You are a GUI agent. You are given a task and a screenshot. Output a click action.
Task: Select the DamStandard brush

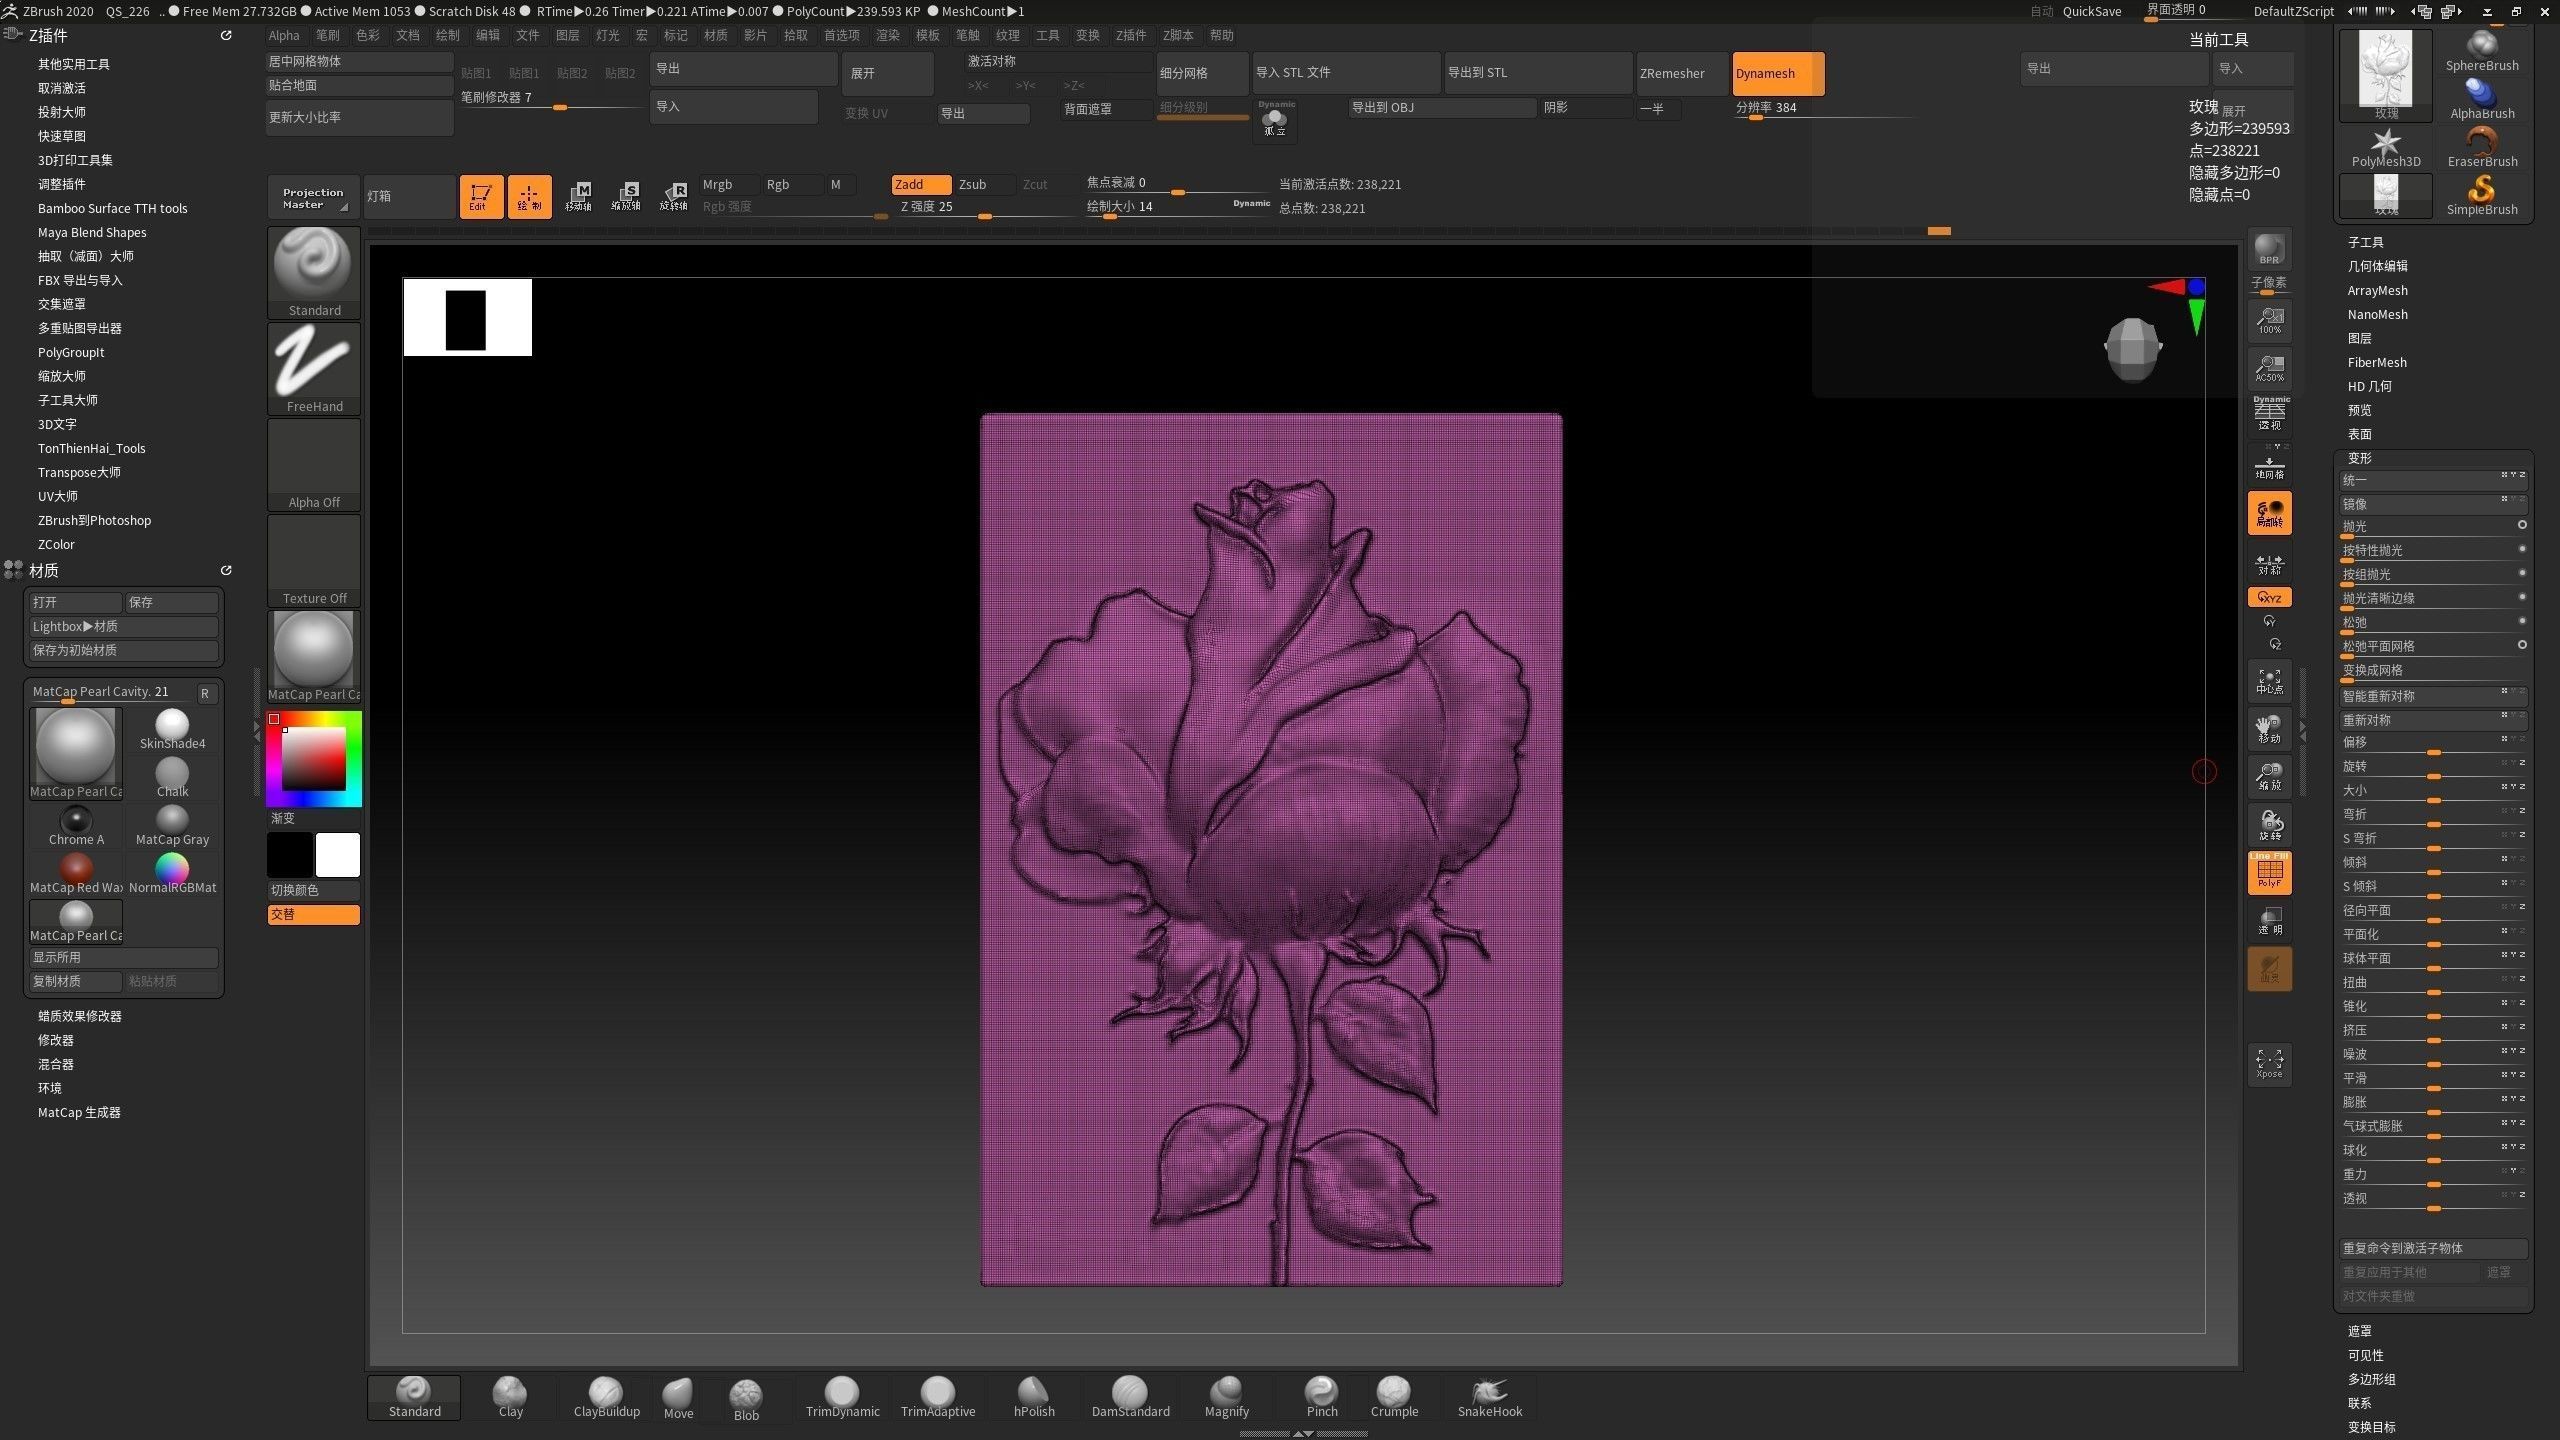click(1130, 1397)
